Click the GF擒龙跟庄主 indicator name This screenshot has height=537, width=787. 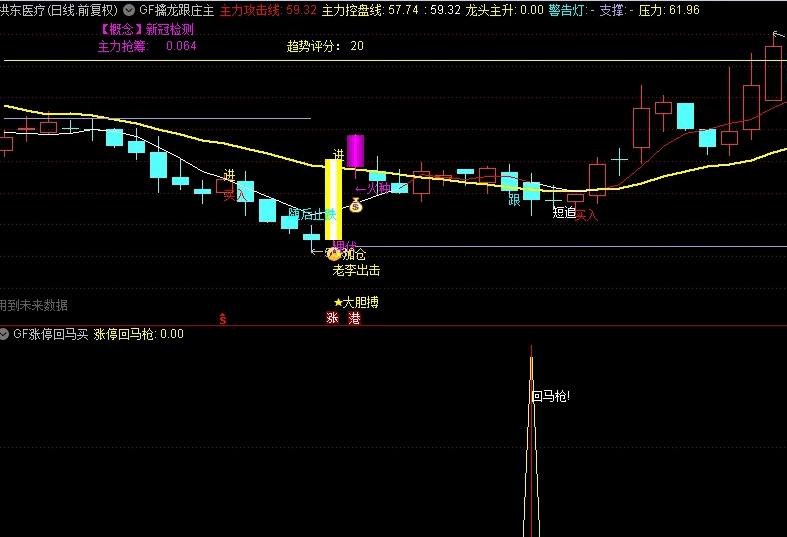click(x=177, y=10)
